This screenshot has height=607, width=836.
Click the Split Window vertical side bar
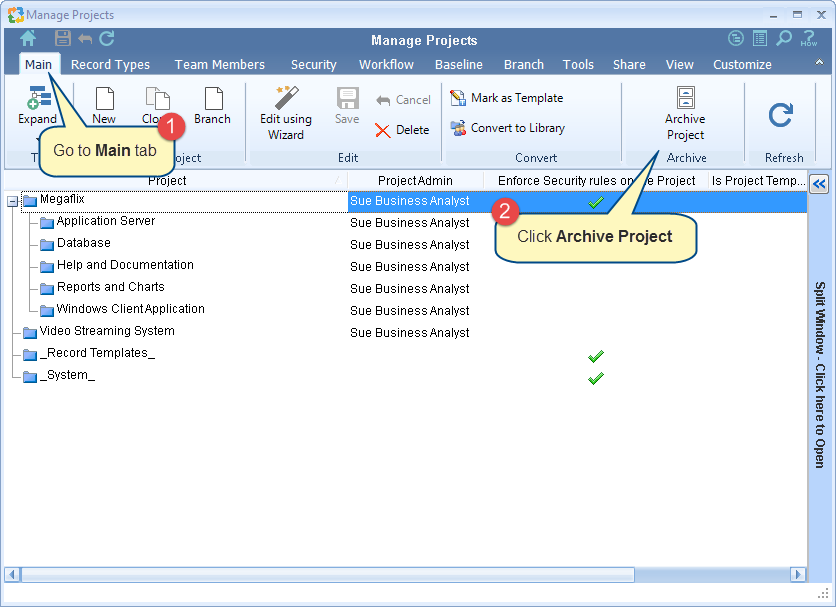click(819, 374)
